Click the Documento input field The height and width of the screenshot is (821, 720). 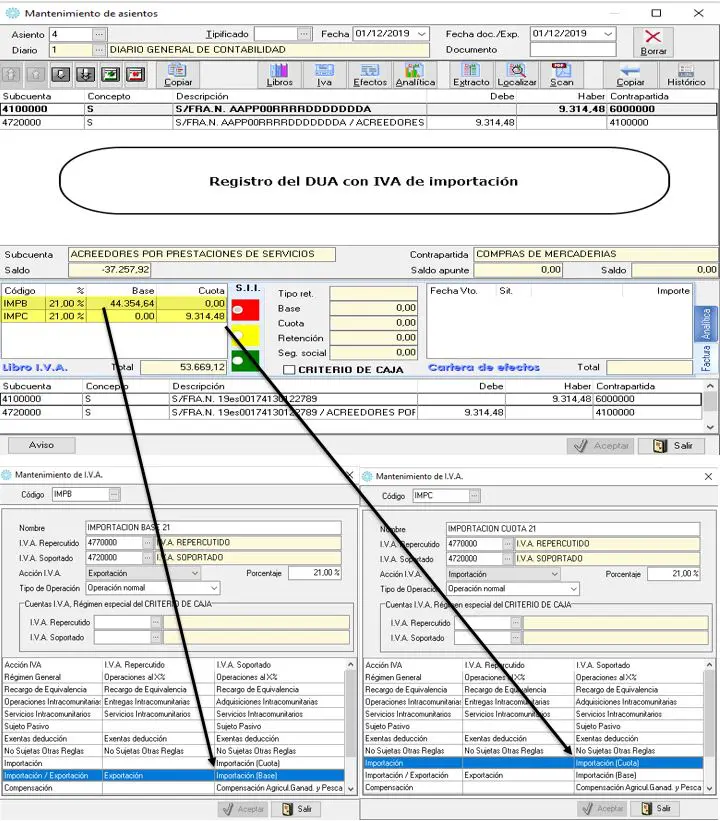pyautogui.click(x=572, y=50)
